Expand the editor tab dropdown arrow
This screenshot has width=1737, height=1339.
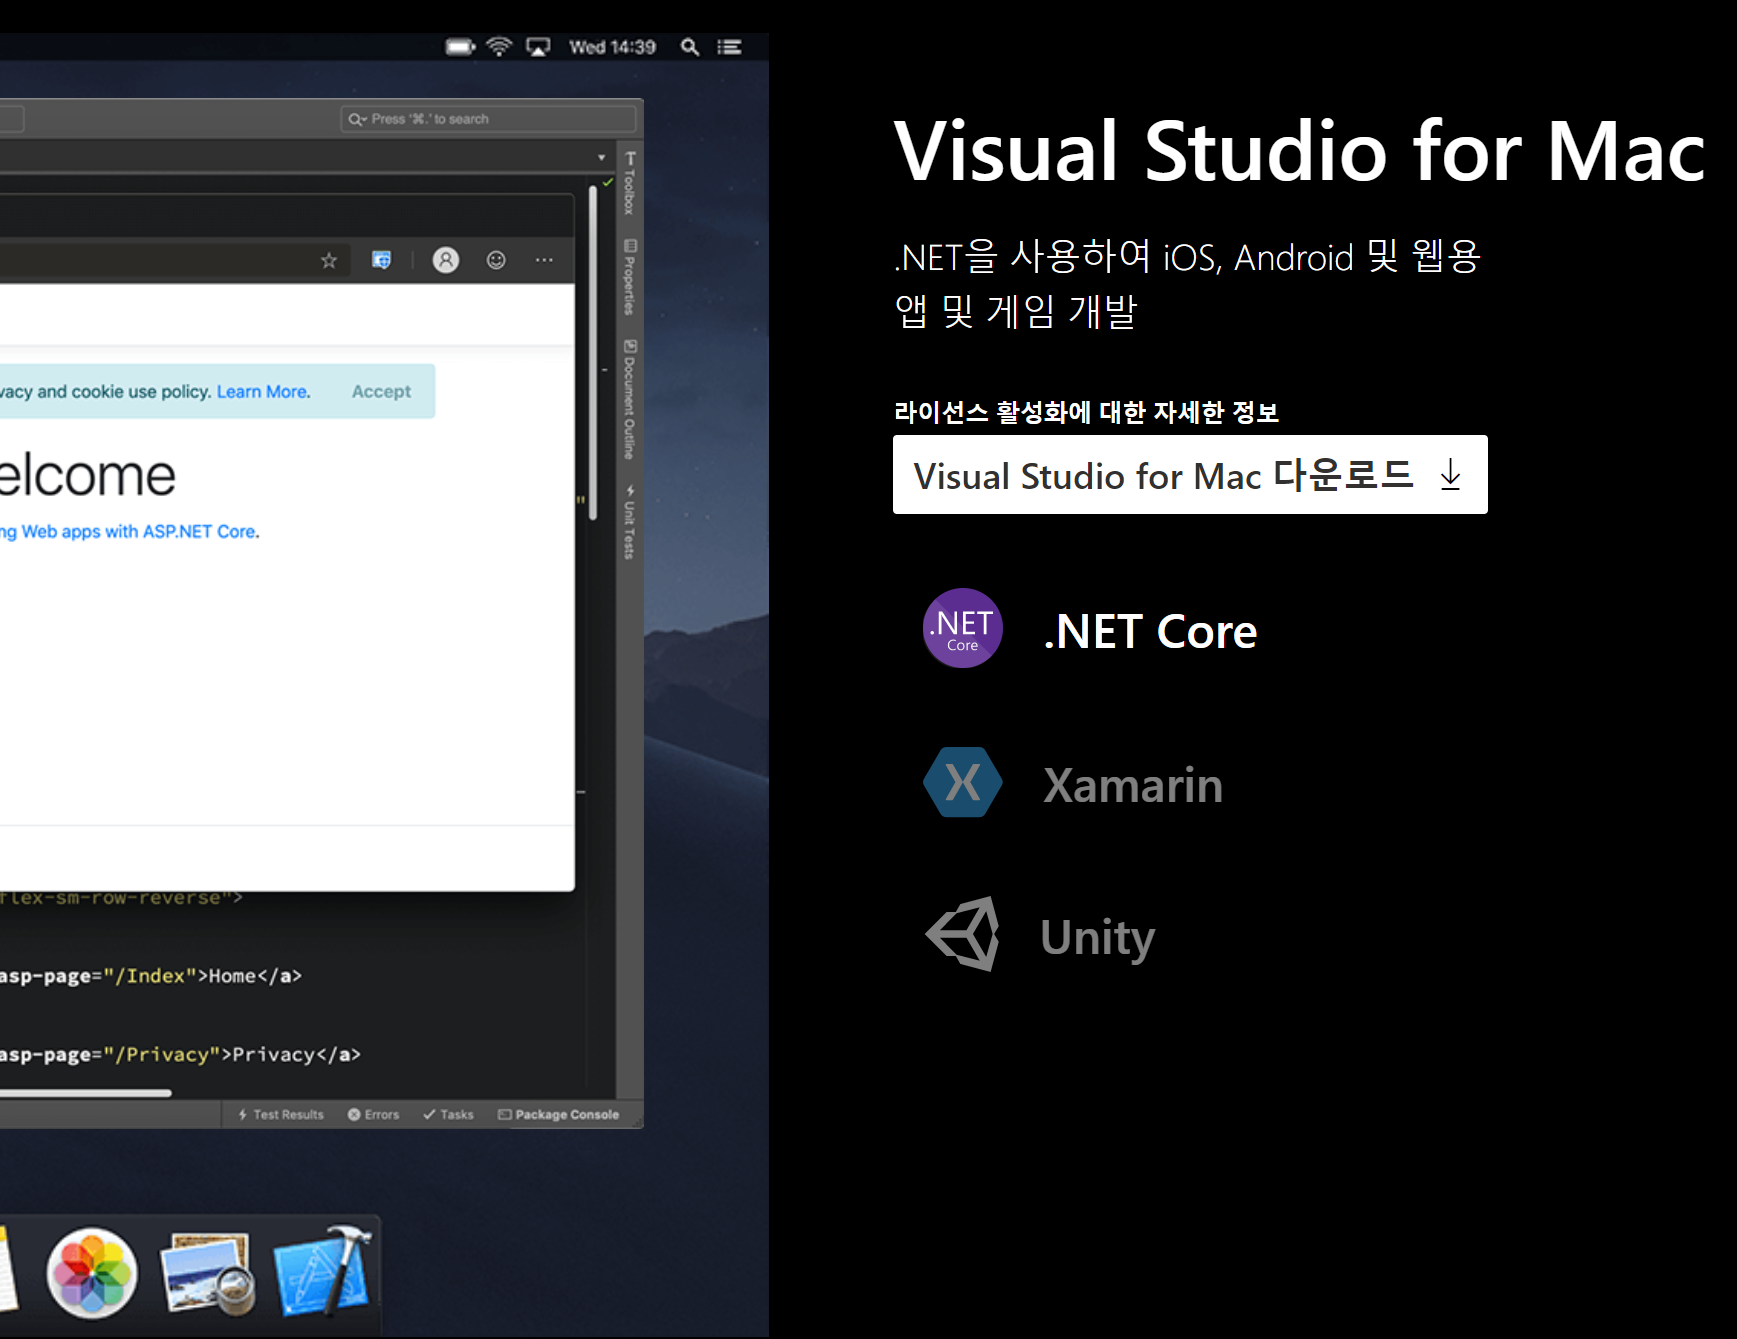[x=601, y=158]
